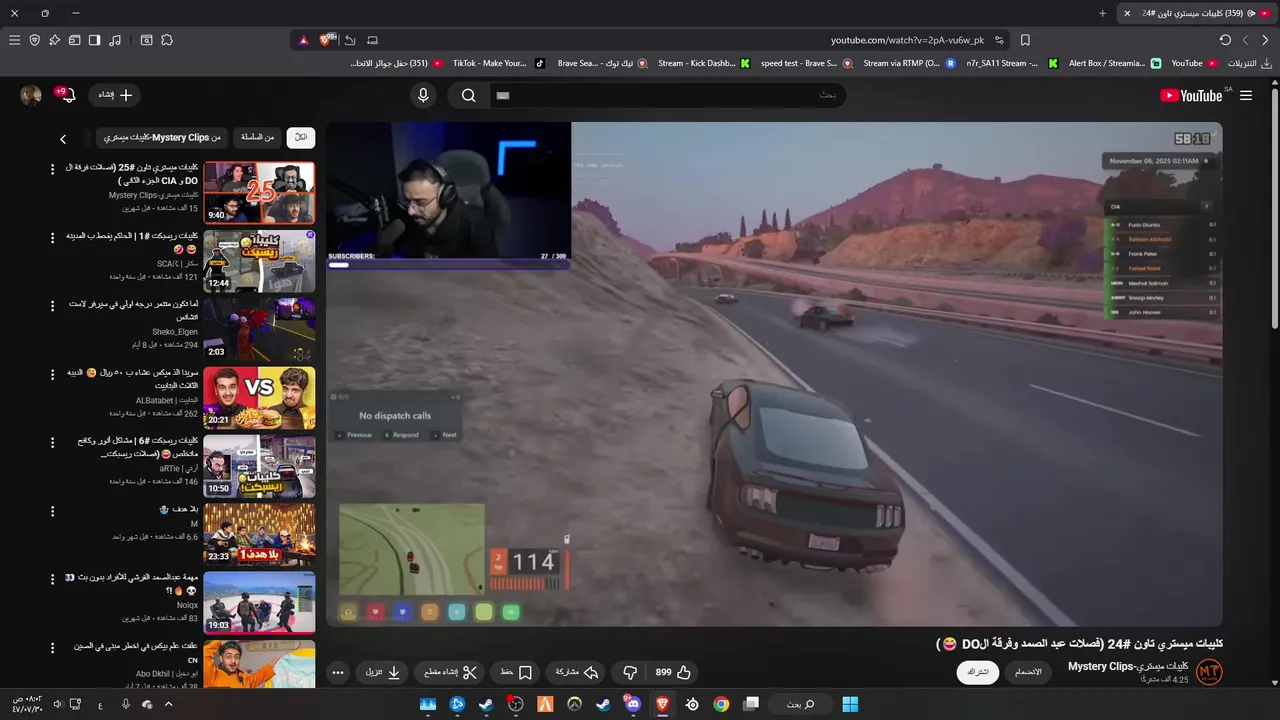
Task: Open options for ALBatabet video row
Action: tap(53, 373)
